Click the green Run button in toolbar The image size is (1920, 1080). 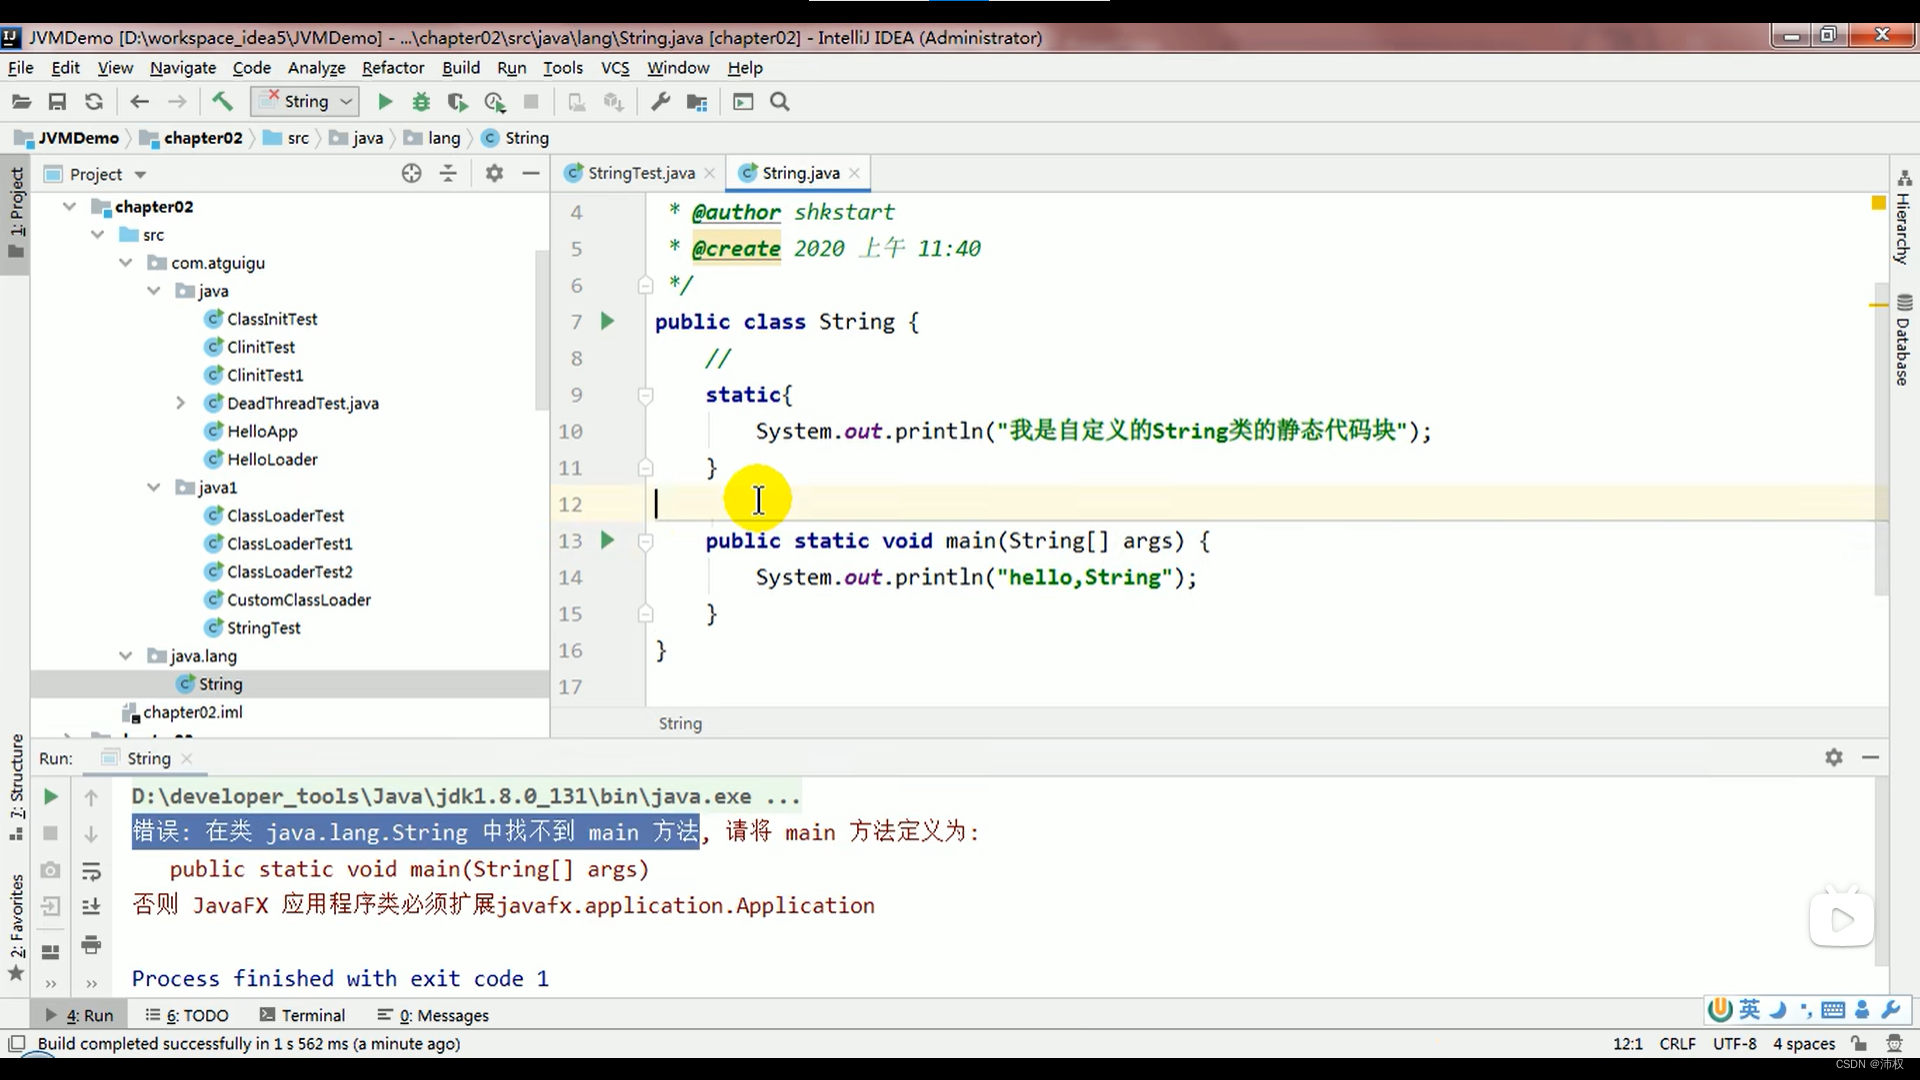[384, 101]
